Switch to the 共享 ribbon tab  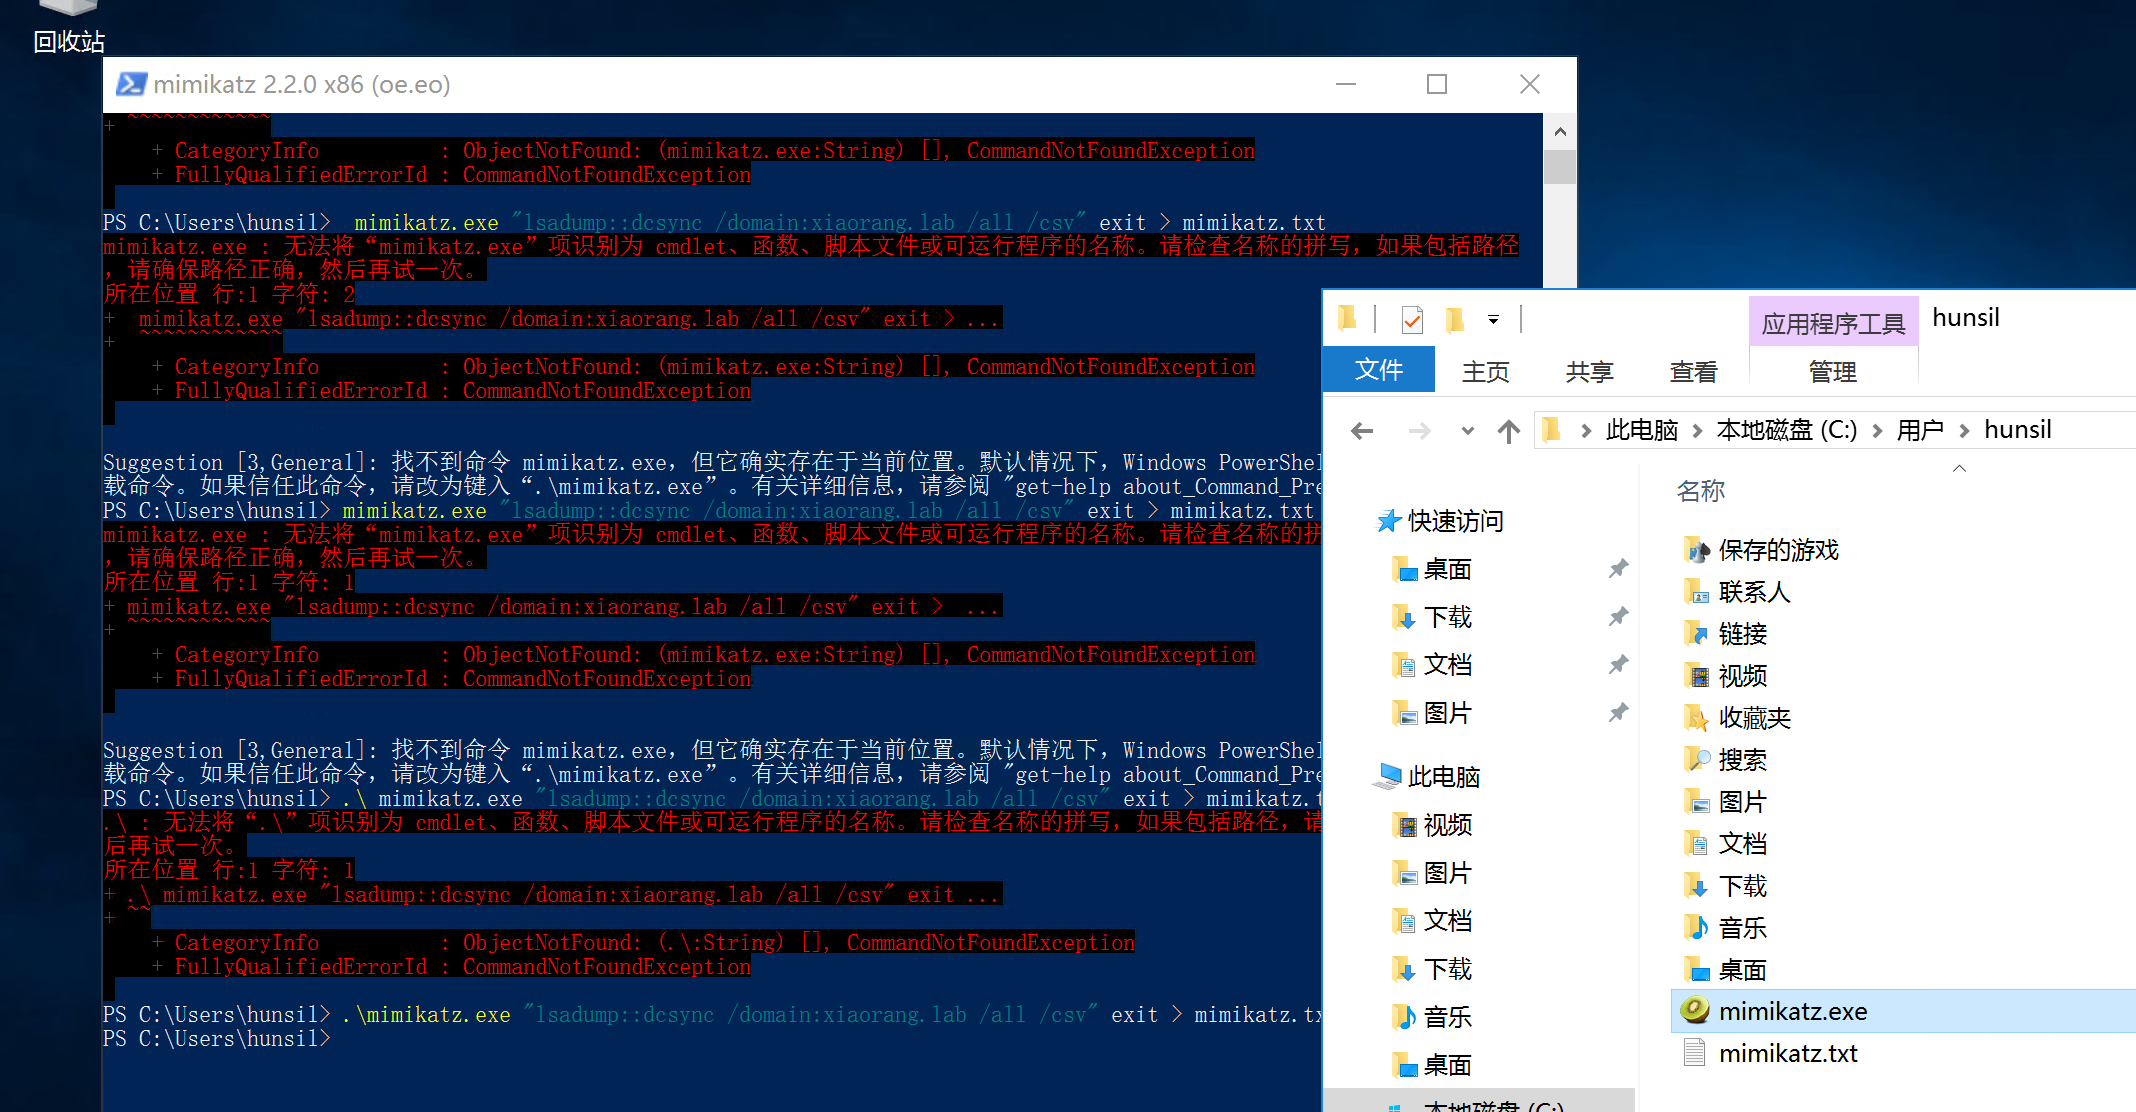1589,372
